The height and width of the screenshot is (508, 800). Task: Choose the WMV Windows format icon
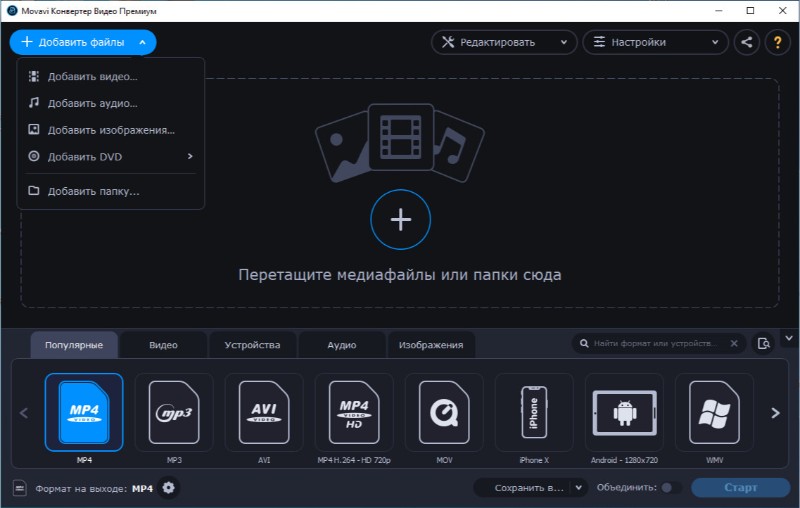point(714,412)
